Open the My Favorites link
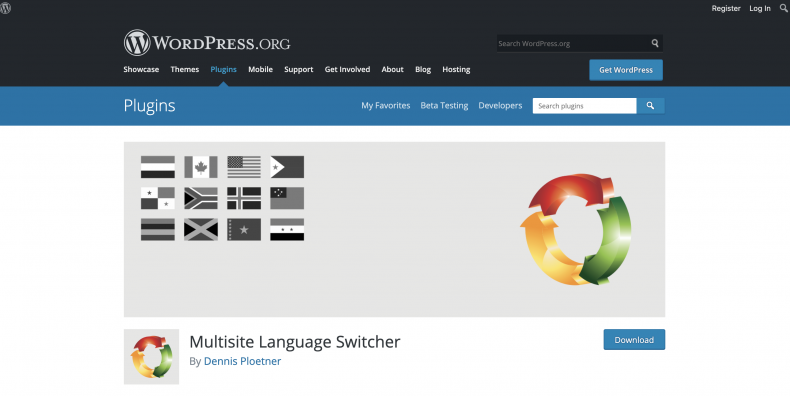 tap(385, 105)
